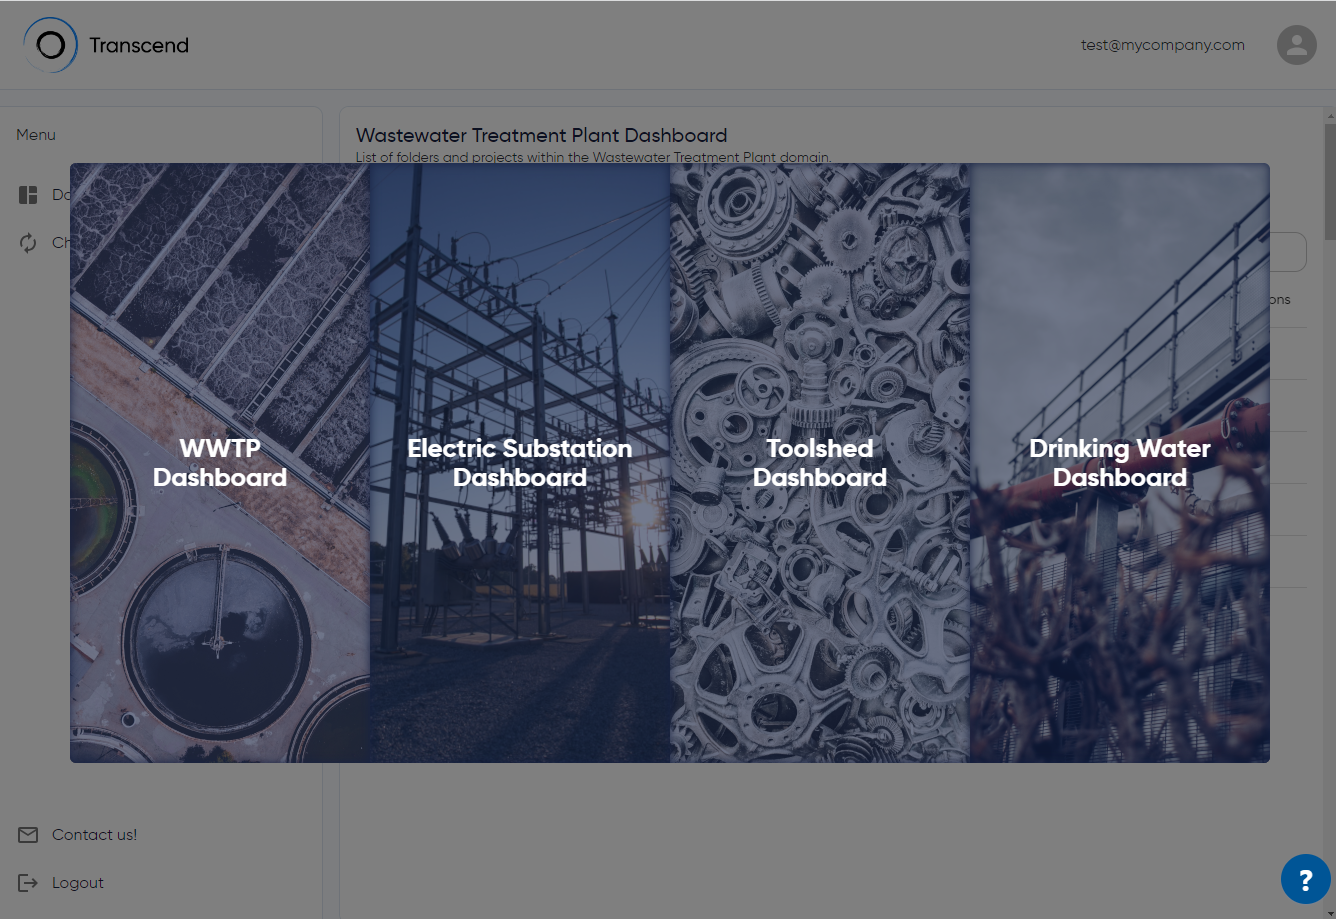The image size is (1336, 919).
Task: Click the Logout exit arrow icon
Action: tap(28, 883)
